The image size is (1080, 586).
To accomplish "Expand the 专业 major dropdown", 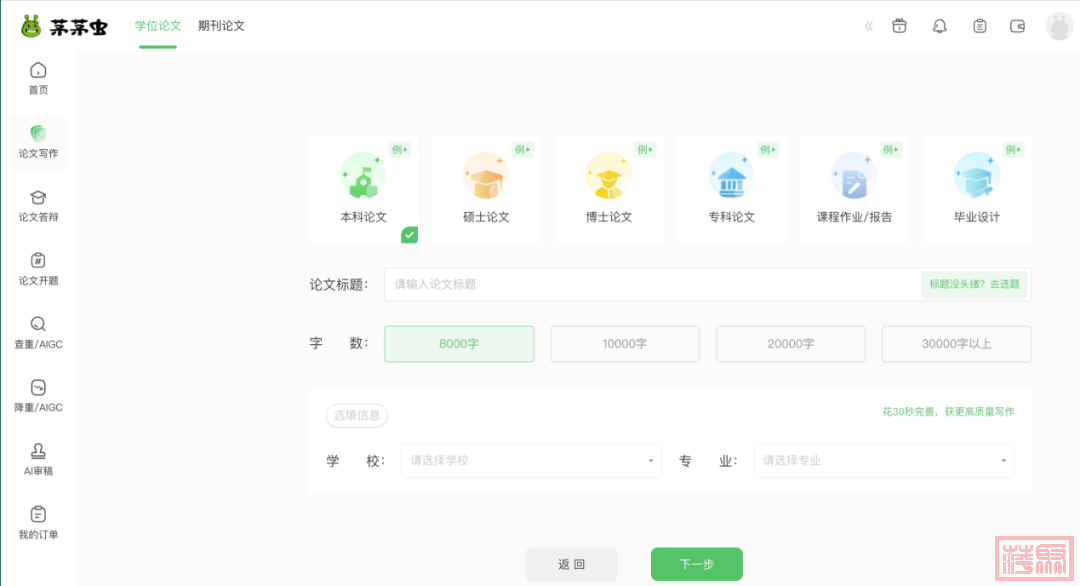I will [x=883, y=461].
